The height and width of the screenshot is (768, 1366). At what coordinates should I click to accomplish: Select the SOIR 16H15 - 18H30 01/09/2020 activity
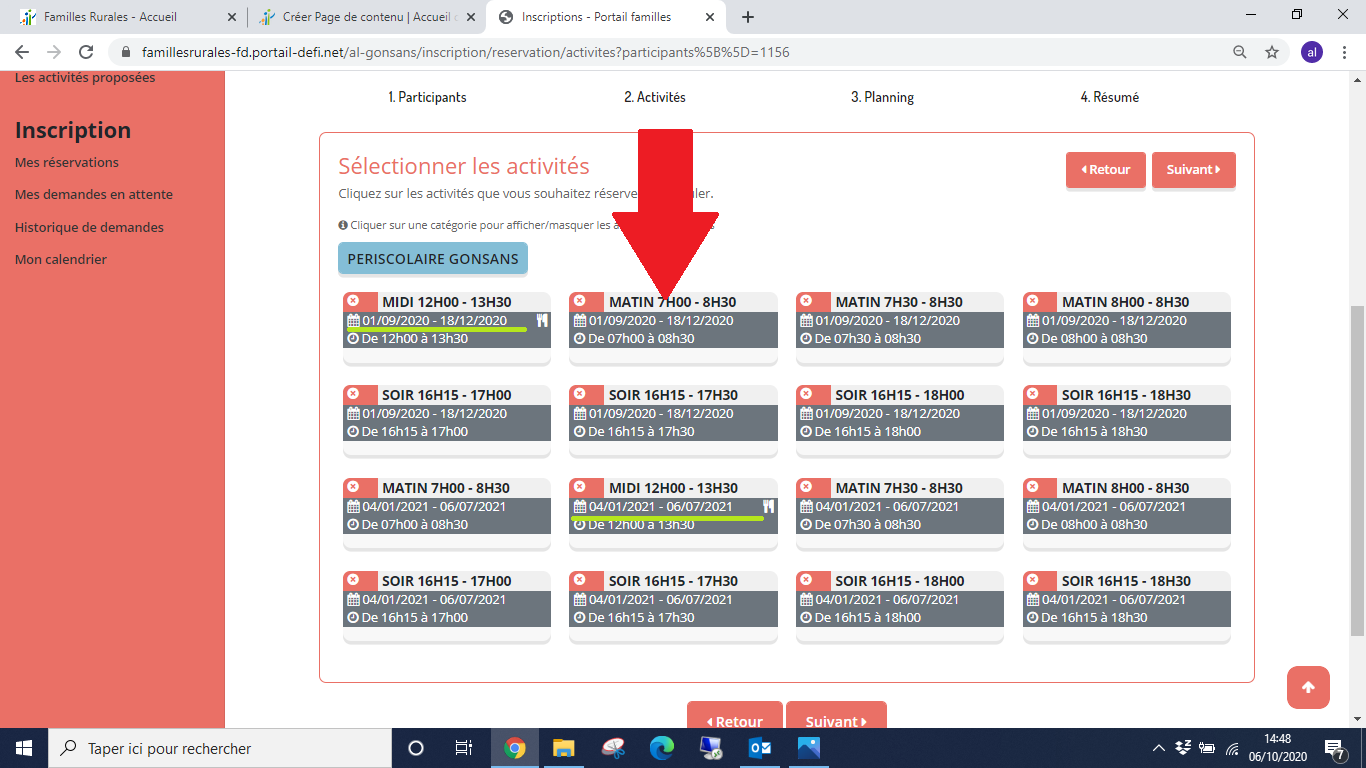pyautogui.click(x=1126, y=413)
